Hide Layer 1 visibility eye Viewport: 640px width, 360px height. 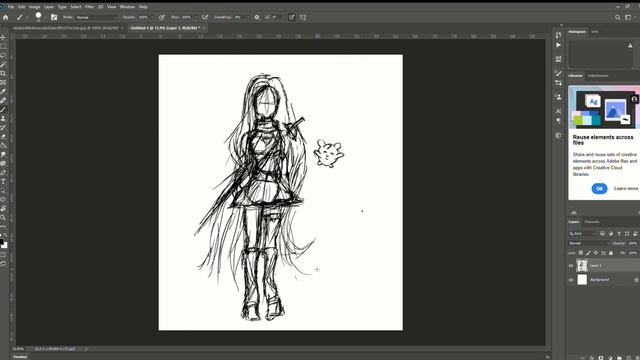coord(571,266)
